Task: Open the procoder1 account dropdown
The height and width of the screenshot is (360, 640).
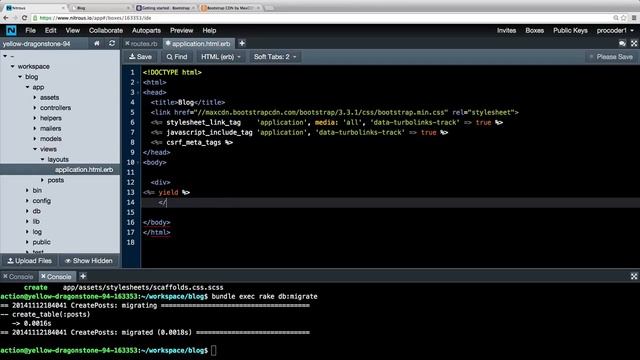Action: pyautogui.click(x=615, y=31)
